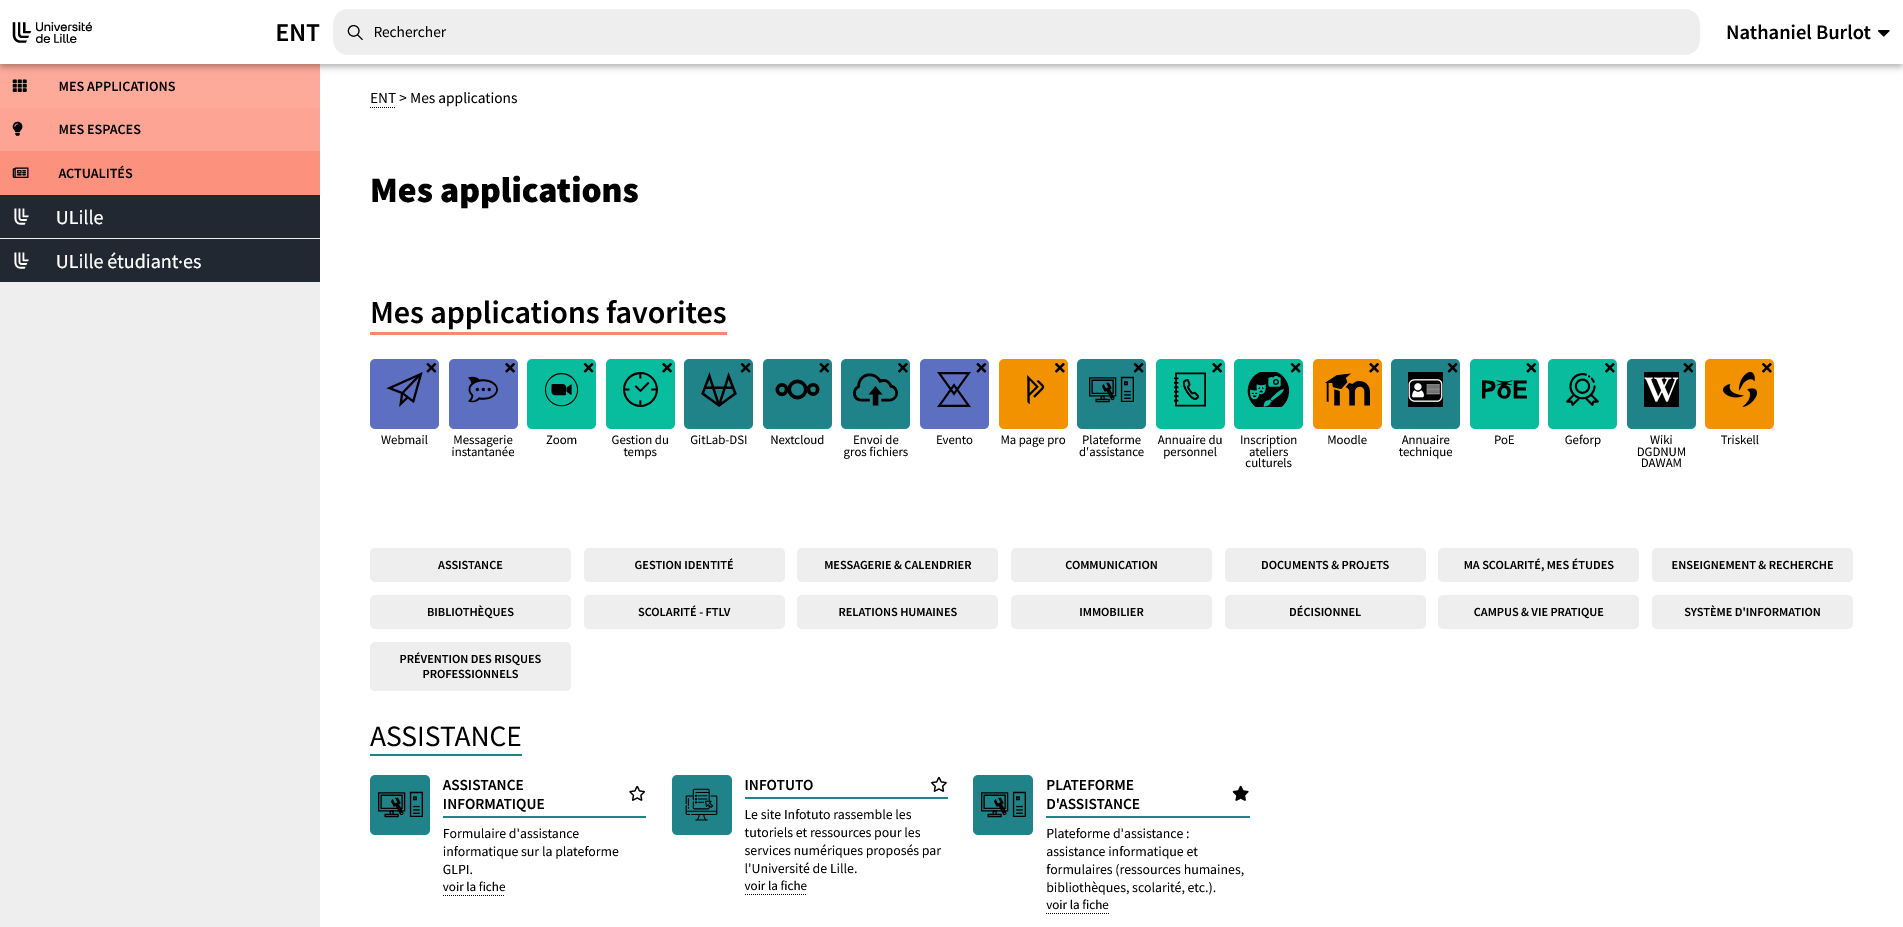Filter by Documents & projets
Screen dimensions: 1903x927
[x=1325, y=565]
